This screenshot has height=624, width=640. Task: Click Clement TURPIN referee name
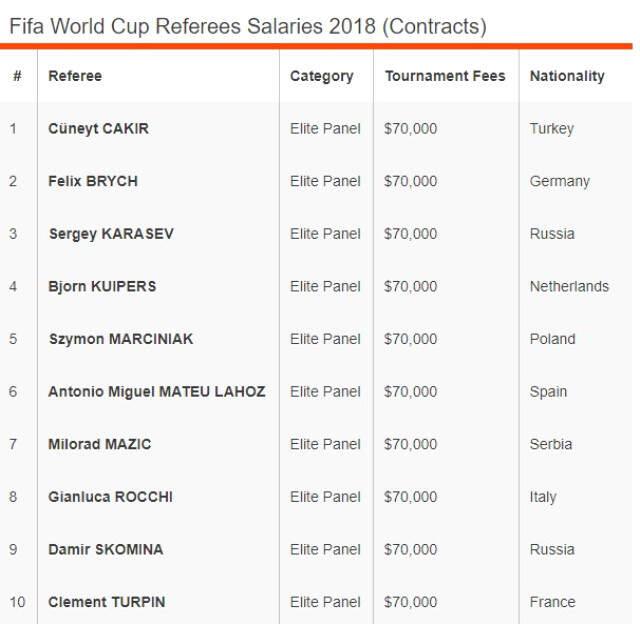click(x=107, y=602)
